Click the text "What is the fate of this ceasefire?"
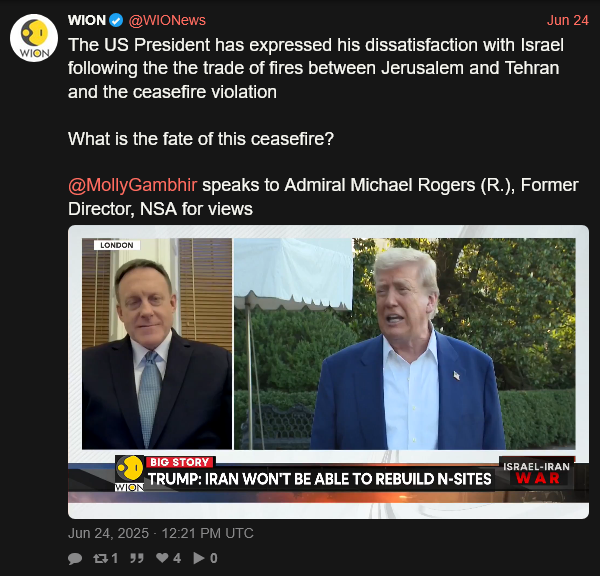600x576 pixels. pos(201,139)
